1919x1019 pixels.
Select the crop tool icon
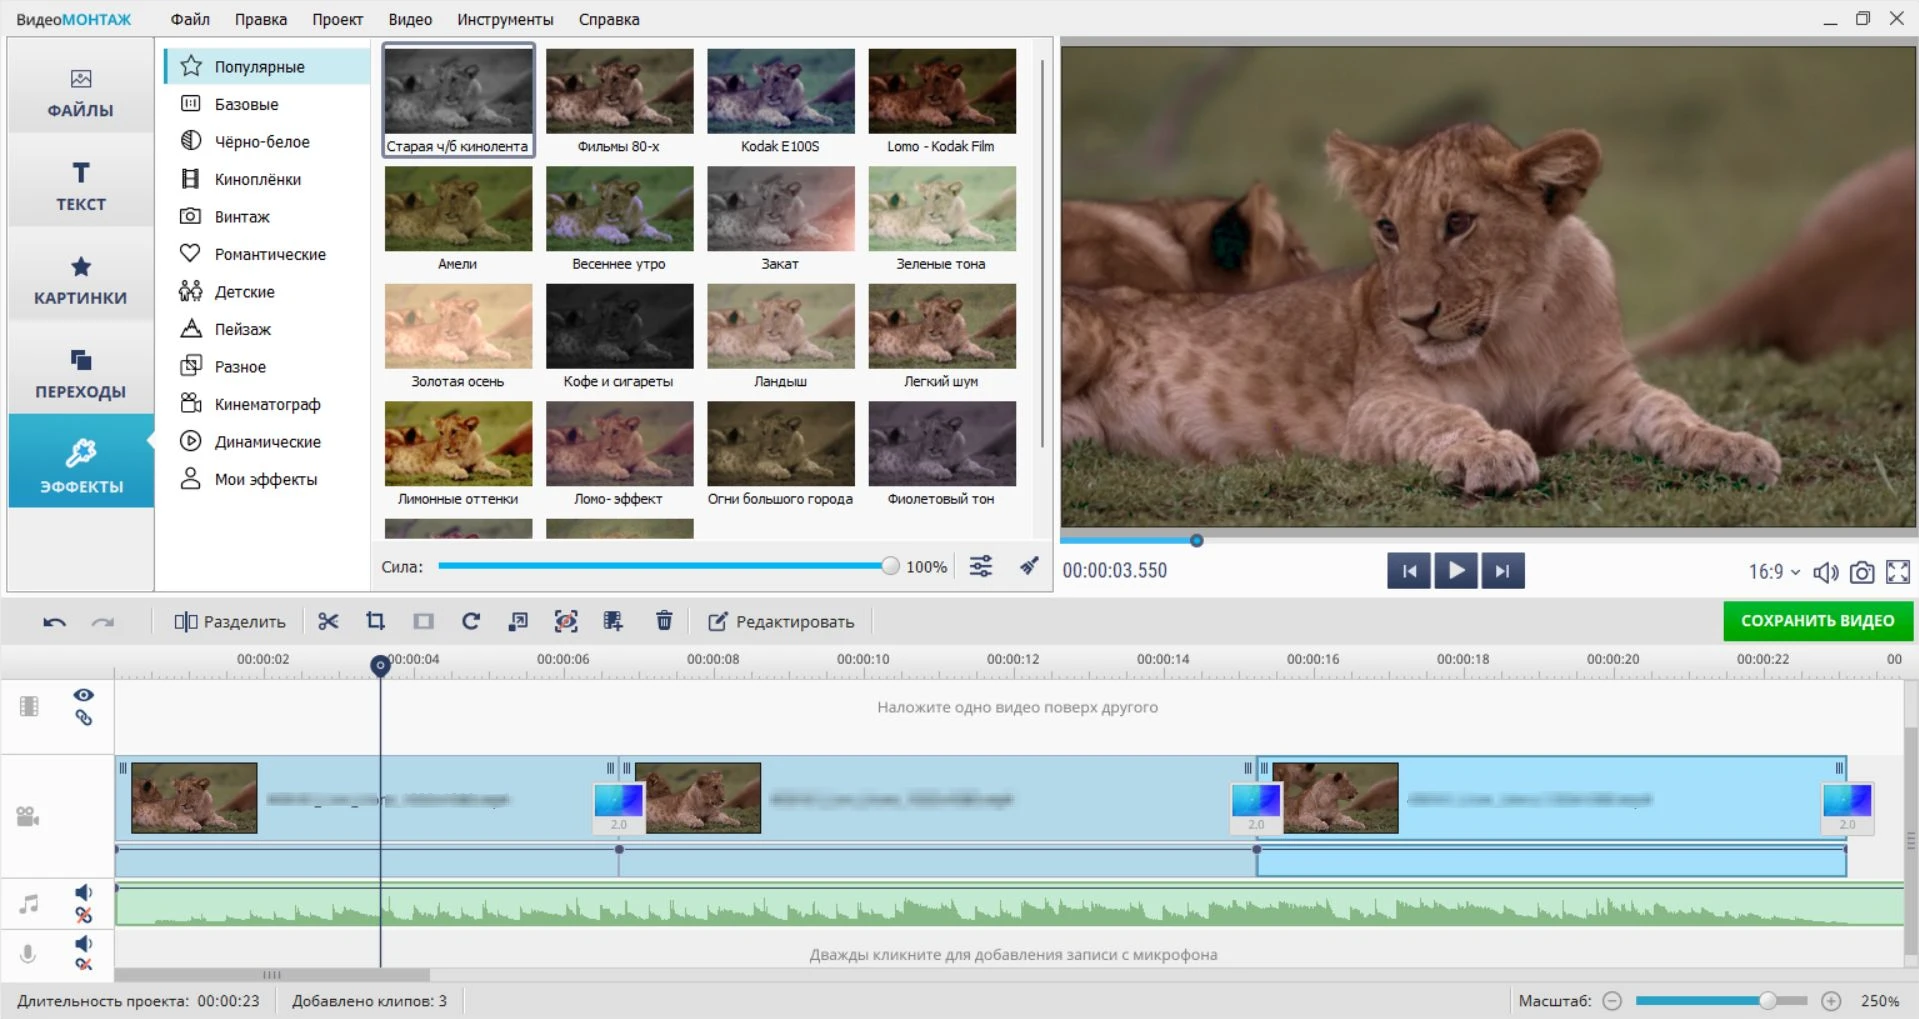pos(376,622)
